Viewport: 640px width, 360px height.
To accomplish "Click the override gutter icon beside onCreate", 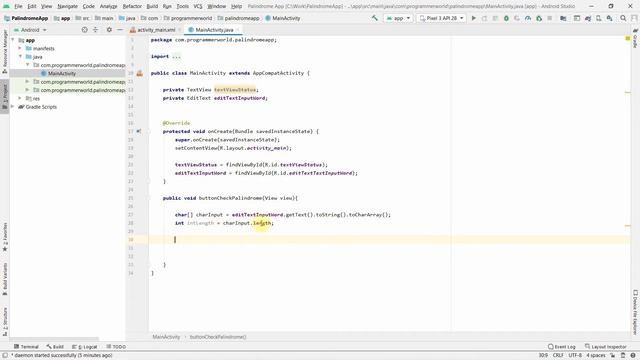I will pyautogui.click(x=139, y=131).
